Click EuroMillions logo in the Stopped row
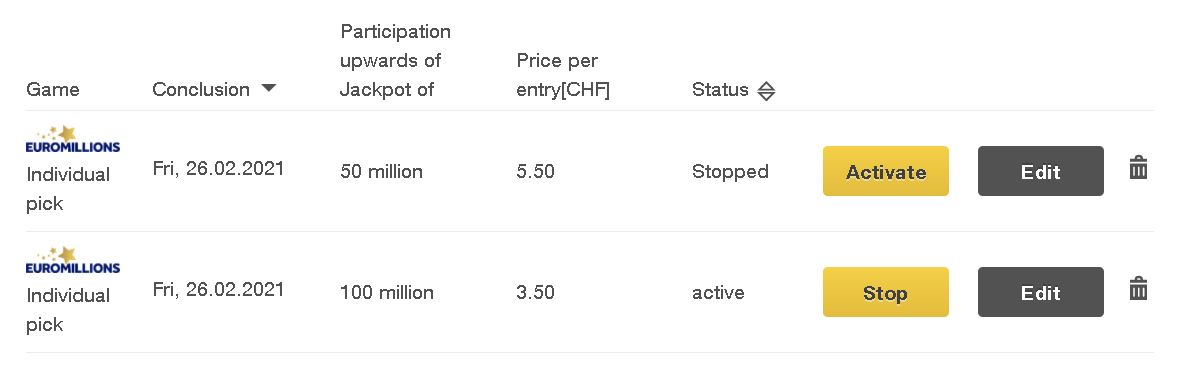Image resolution: width=1181 pixels, height=370 pixels. click(72, 139)
